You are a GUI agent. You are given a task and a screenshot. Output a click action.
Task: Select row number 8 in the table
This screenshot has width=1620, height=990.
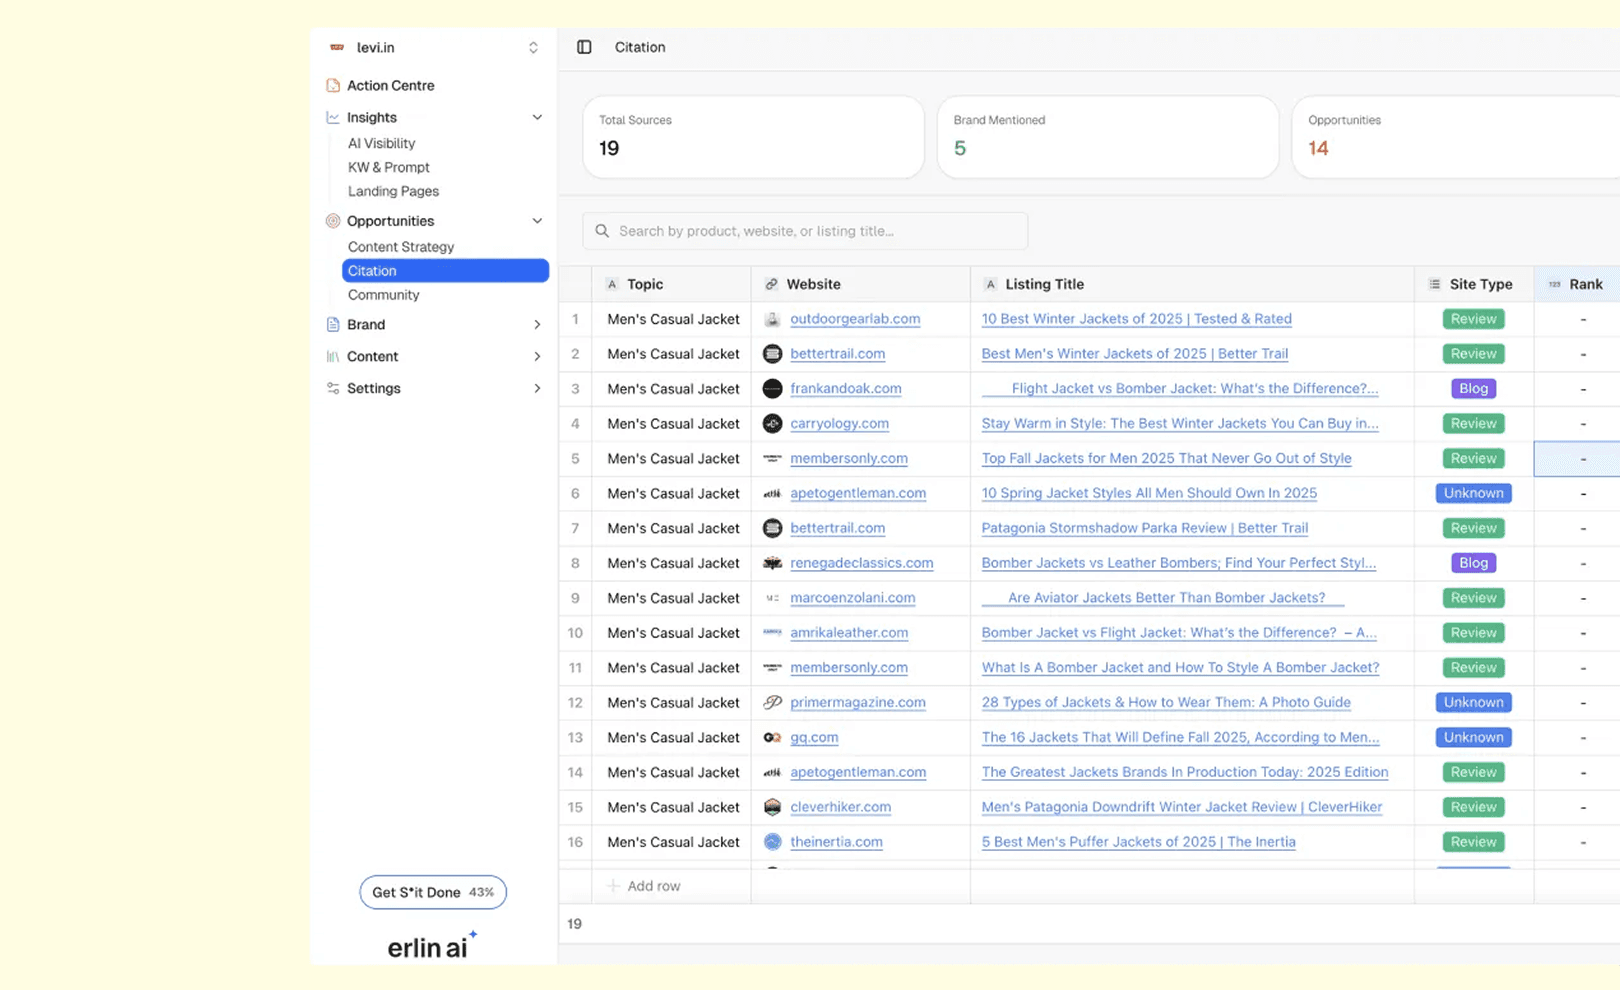(575, 563)
